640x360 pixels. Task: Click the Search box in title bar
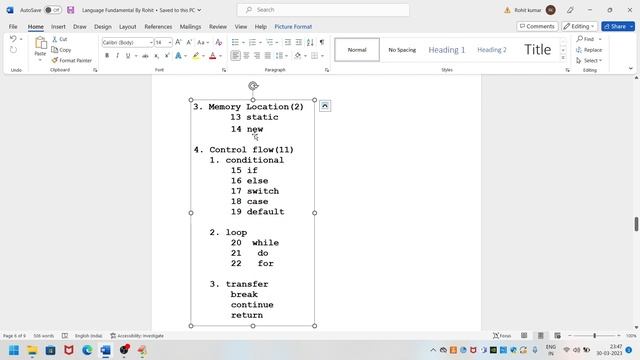323,10
